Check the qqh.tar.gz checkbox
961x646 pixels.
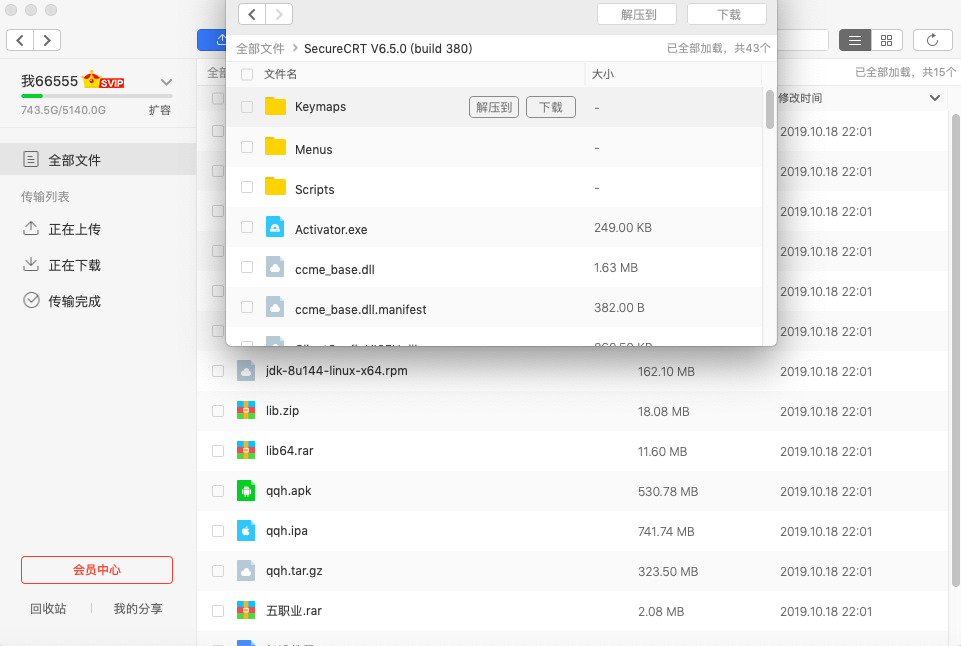[218, 571]
